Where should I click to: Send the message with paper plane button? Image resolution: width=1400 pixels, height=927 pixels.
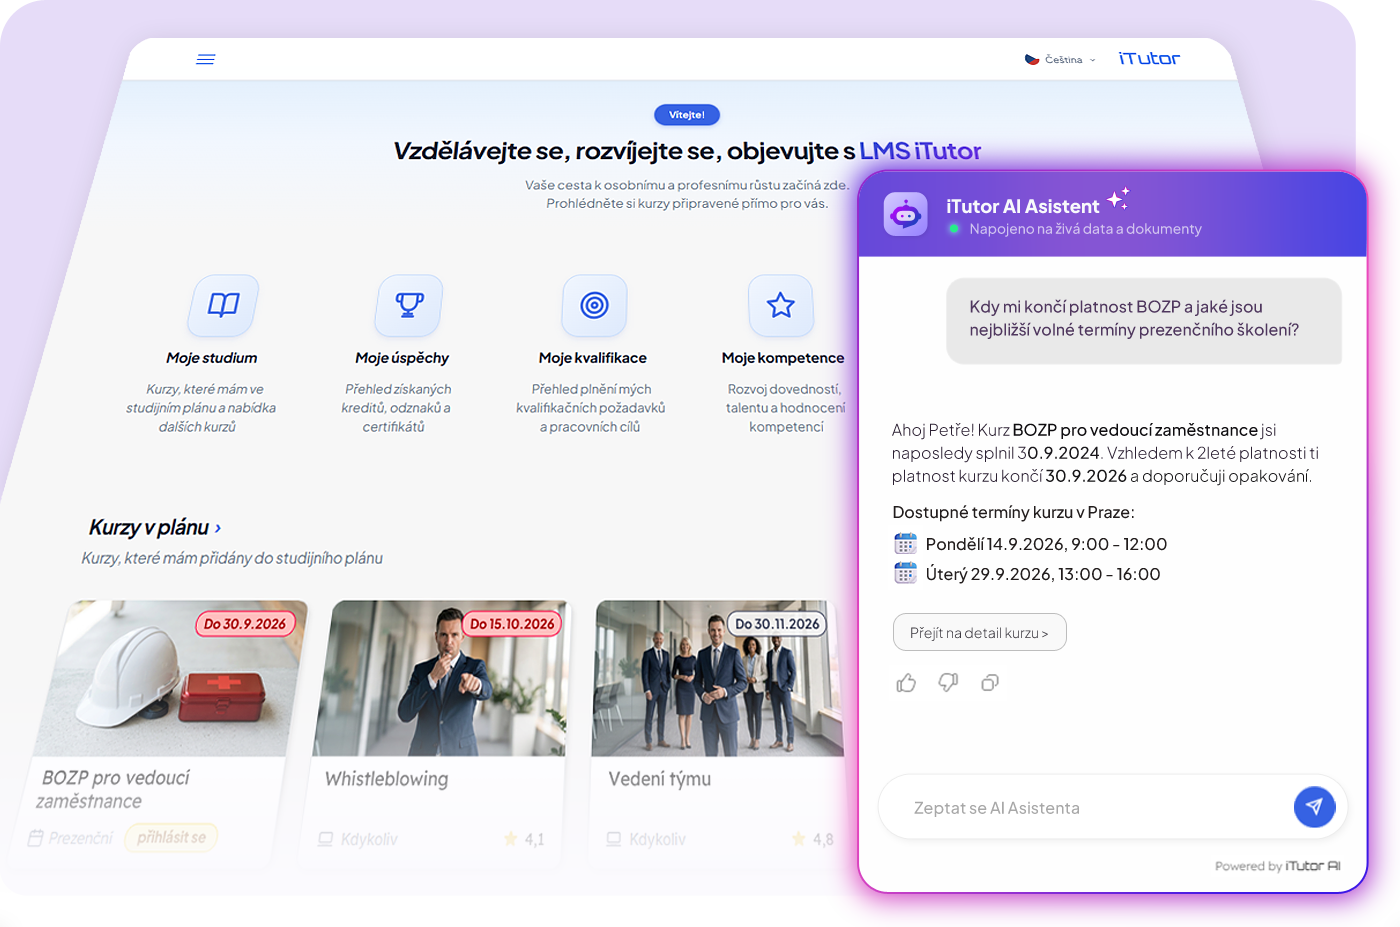click(x=1314, y=806)
